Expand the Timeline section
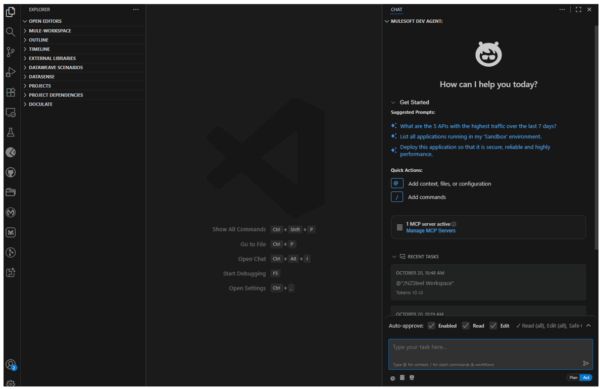This screenshot has height=389, width=600. click(x=83, y=49)
